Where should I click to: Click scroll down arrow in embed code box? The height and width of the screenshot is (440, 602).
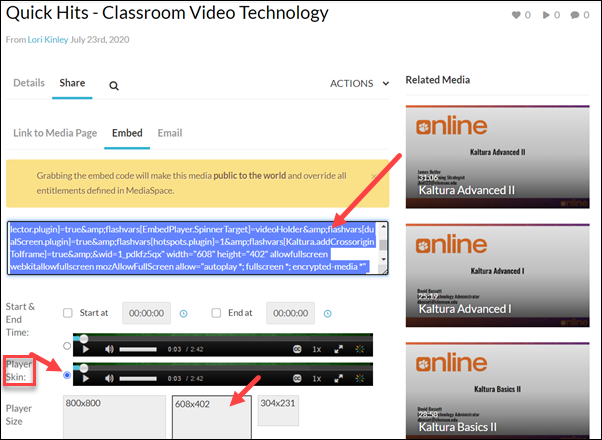383,259
